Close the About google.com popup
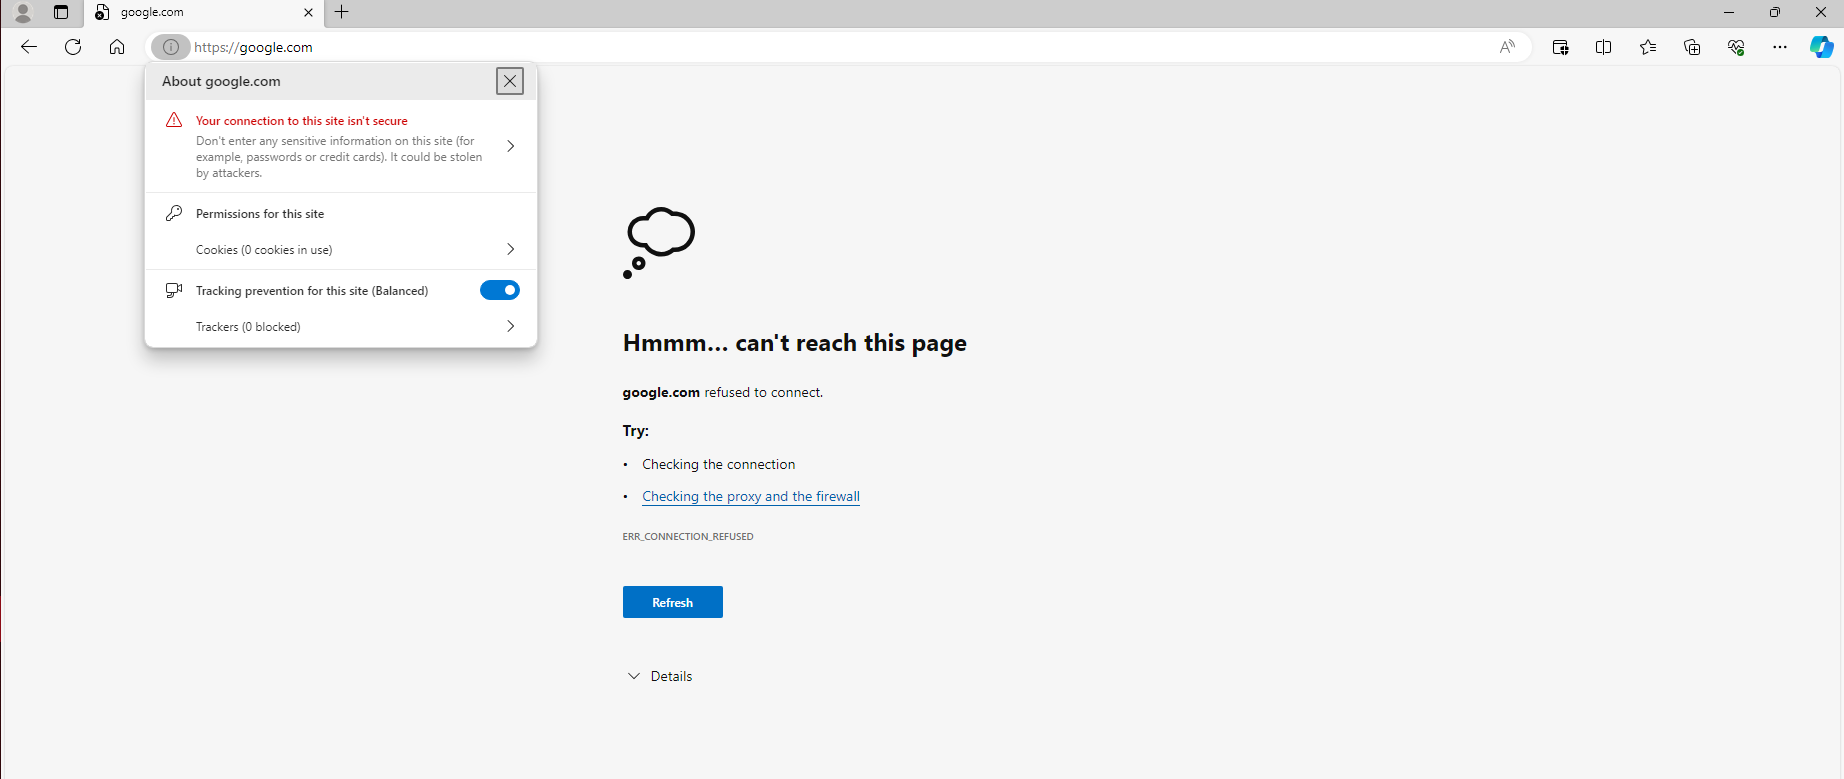 click(510, 81)
